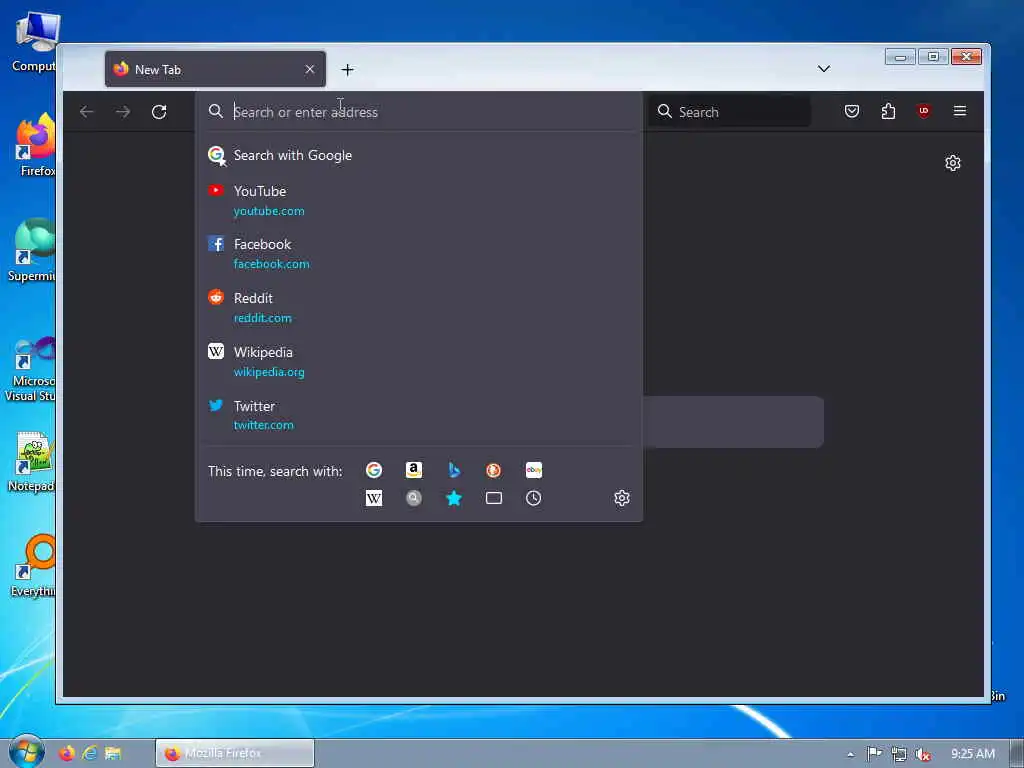
Task: Choose the Bing search engine icon
Action: 454,470
